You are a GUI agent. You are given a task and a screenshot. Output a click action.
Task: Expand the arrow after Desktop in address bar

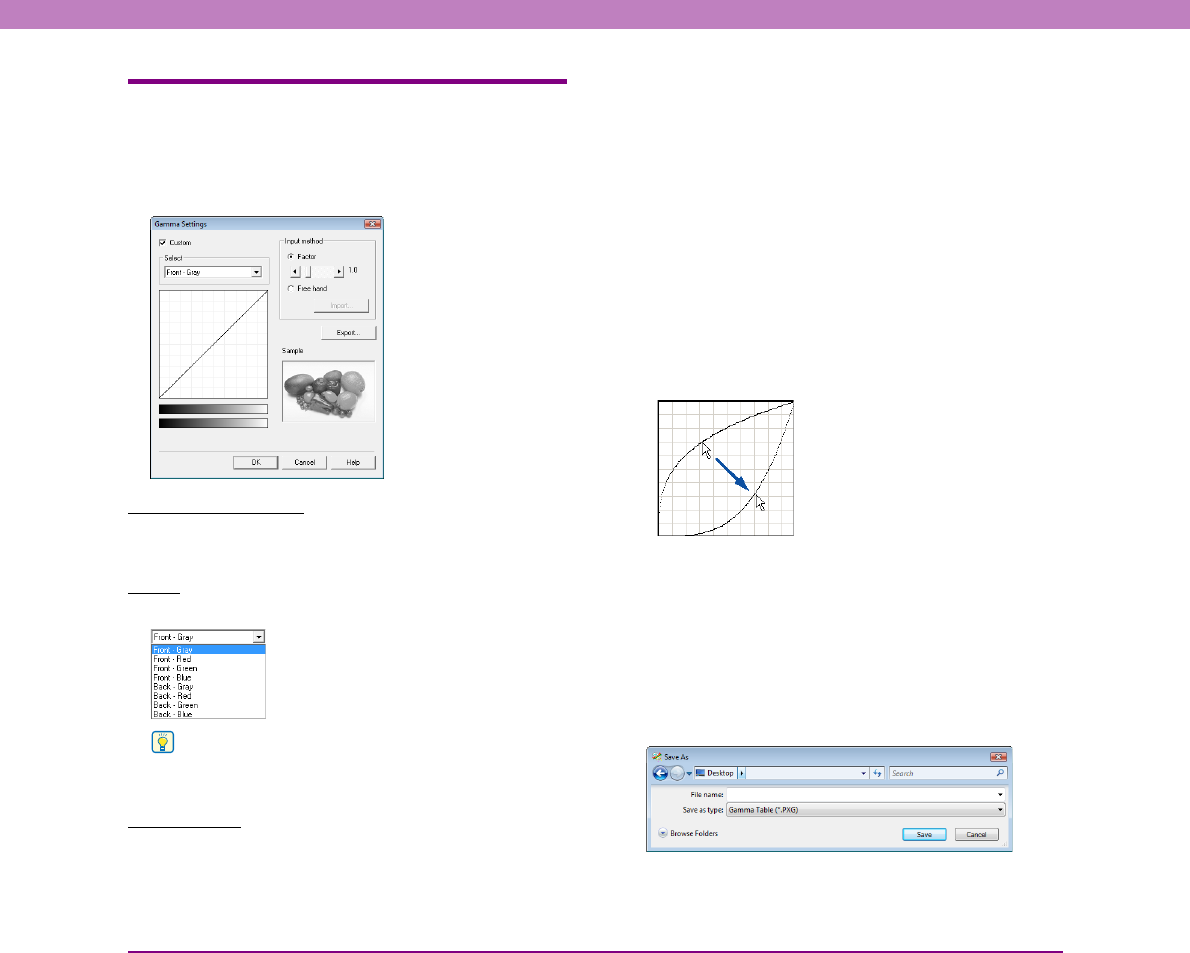click(x=742, y=773)
